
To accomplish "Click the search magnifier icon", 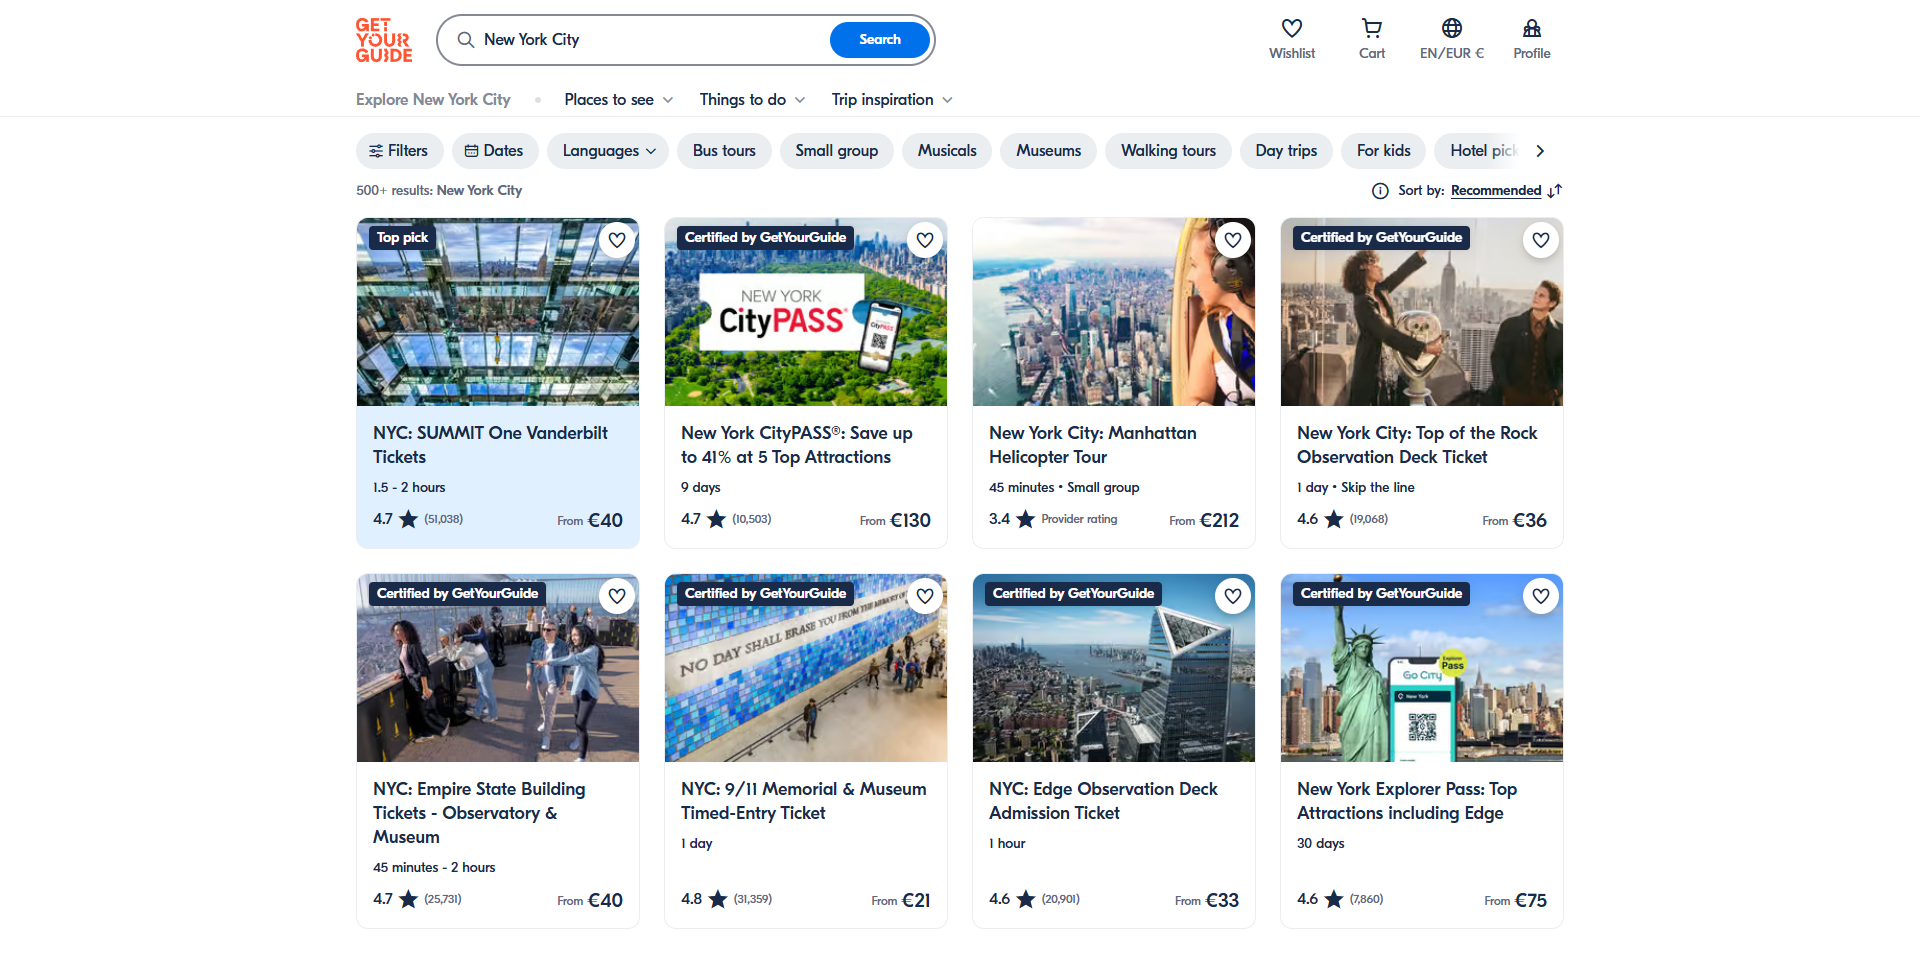I will [x=466, y=39].
